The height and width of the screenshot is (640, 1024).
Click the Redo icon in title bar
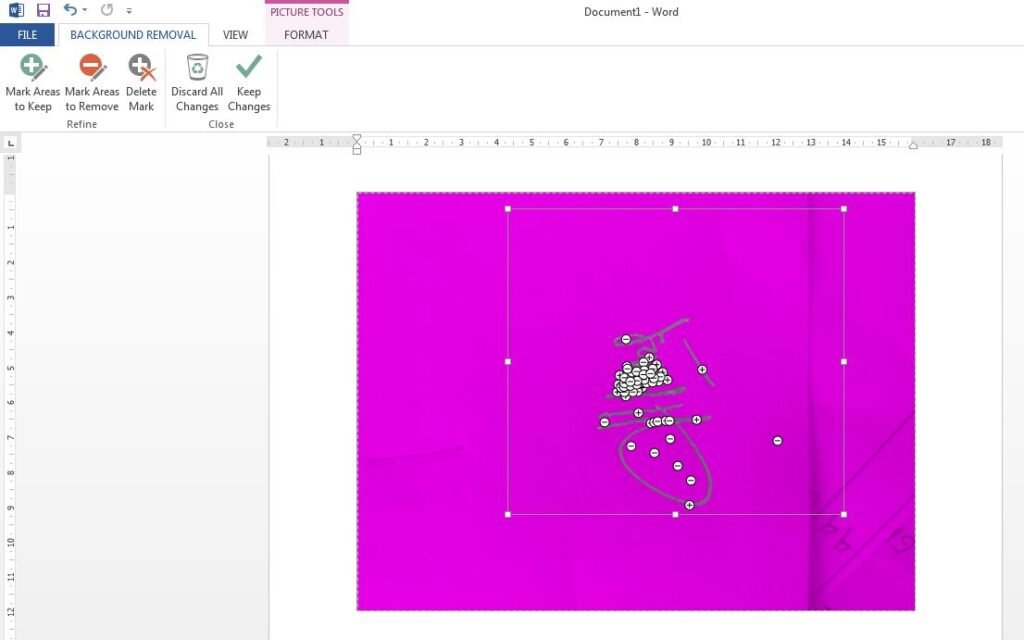(107, 10)
